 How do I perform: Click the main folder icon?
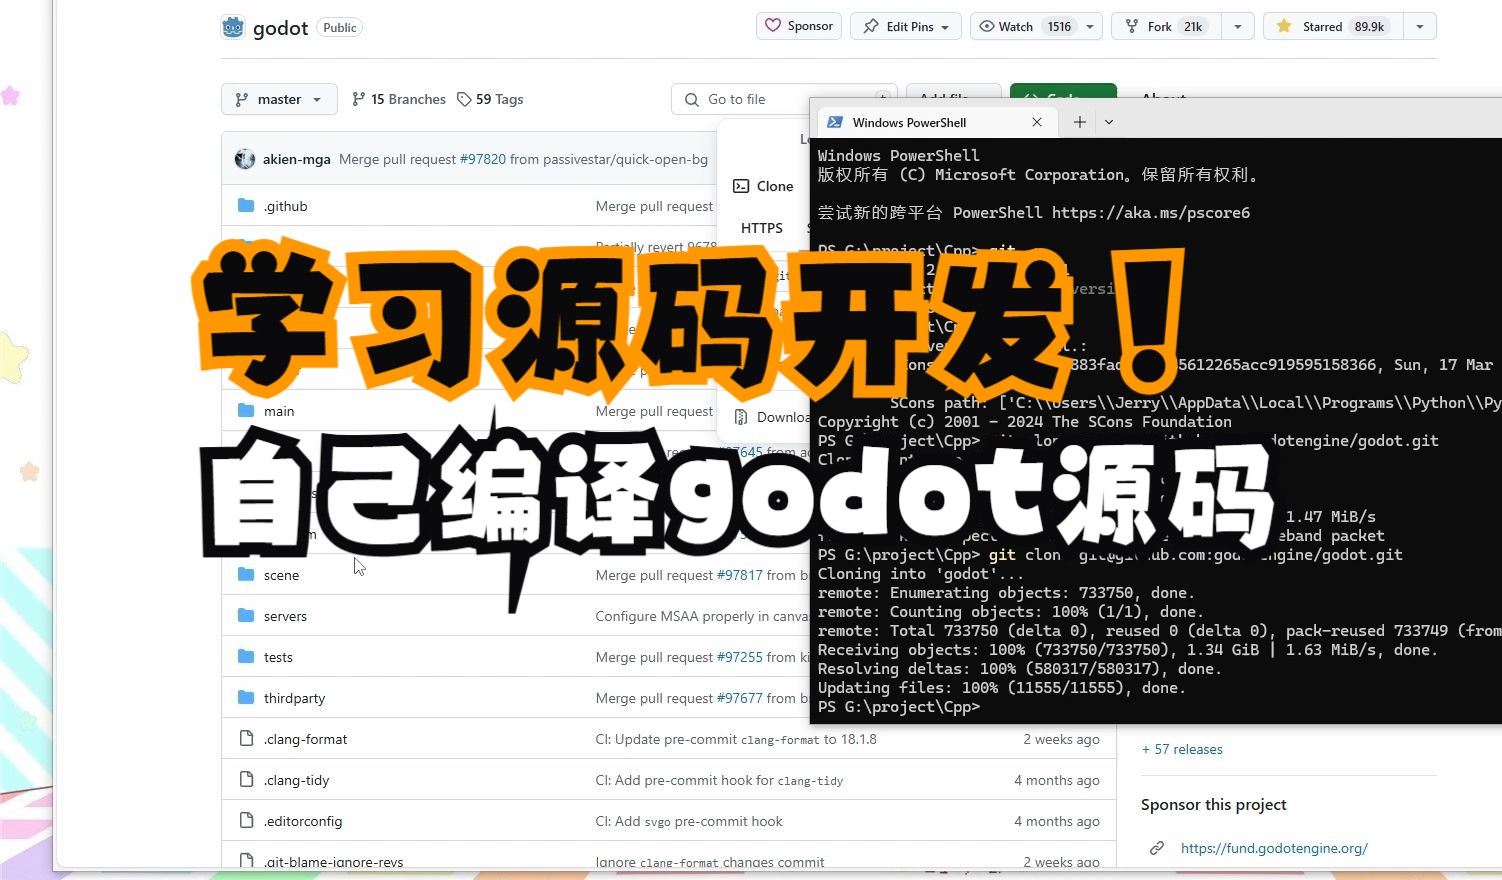click(246, 410)
